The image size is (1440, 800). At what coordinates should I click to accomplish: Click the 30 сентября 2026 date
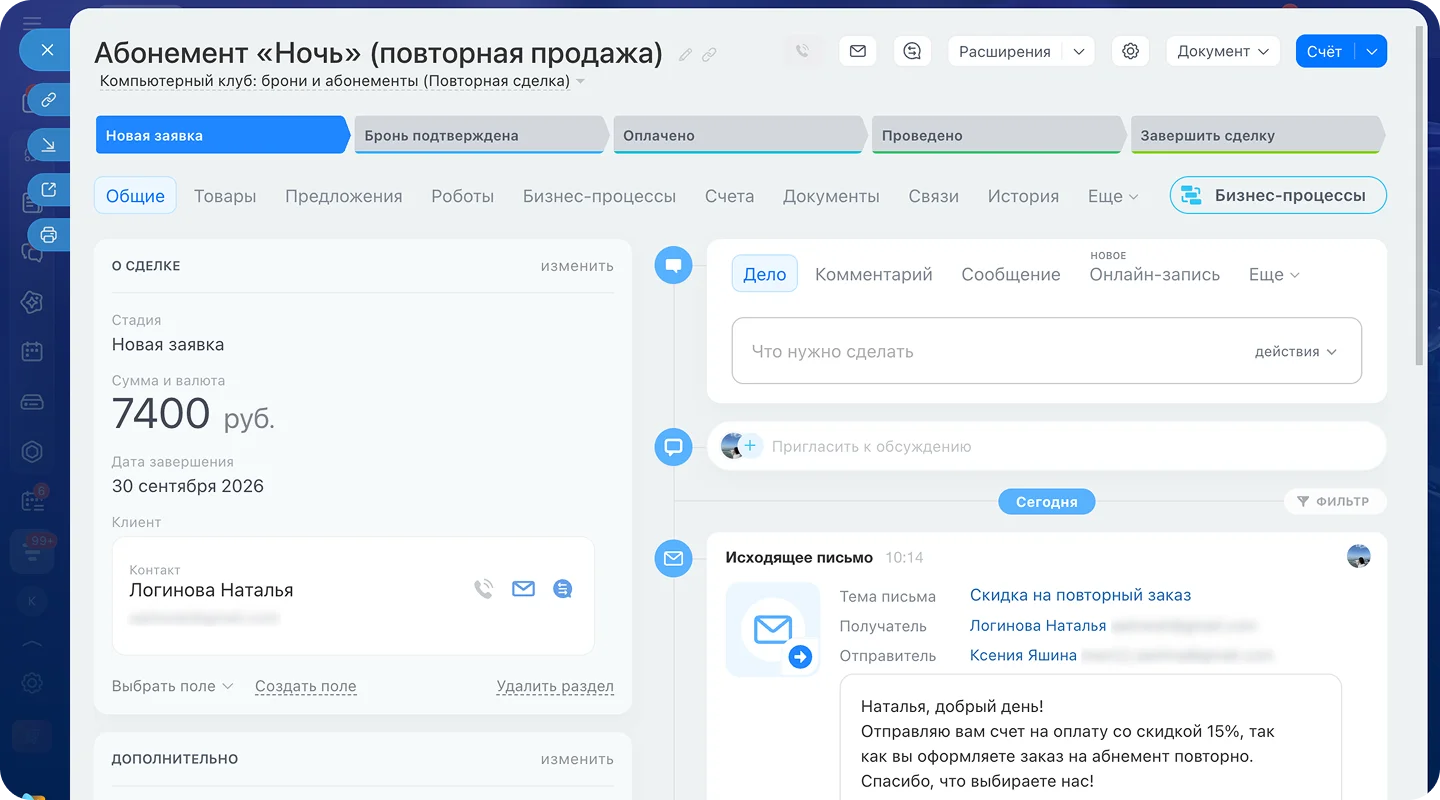click(188, 486)
